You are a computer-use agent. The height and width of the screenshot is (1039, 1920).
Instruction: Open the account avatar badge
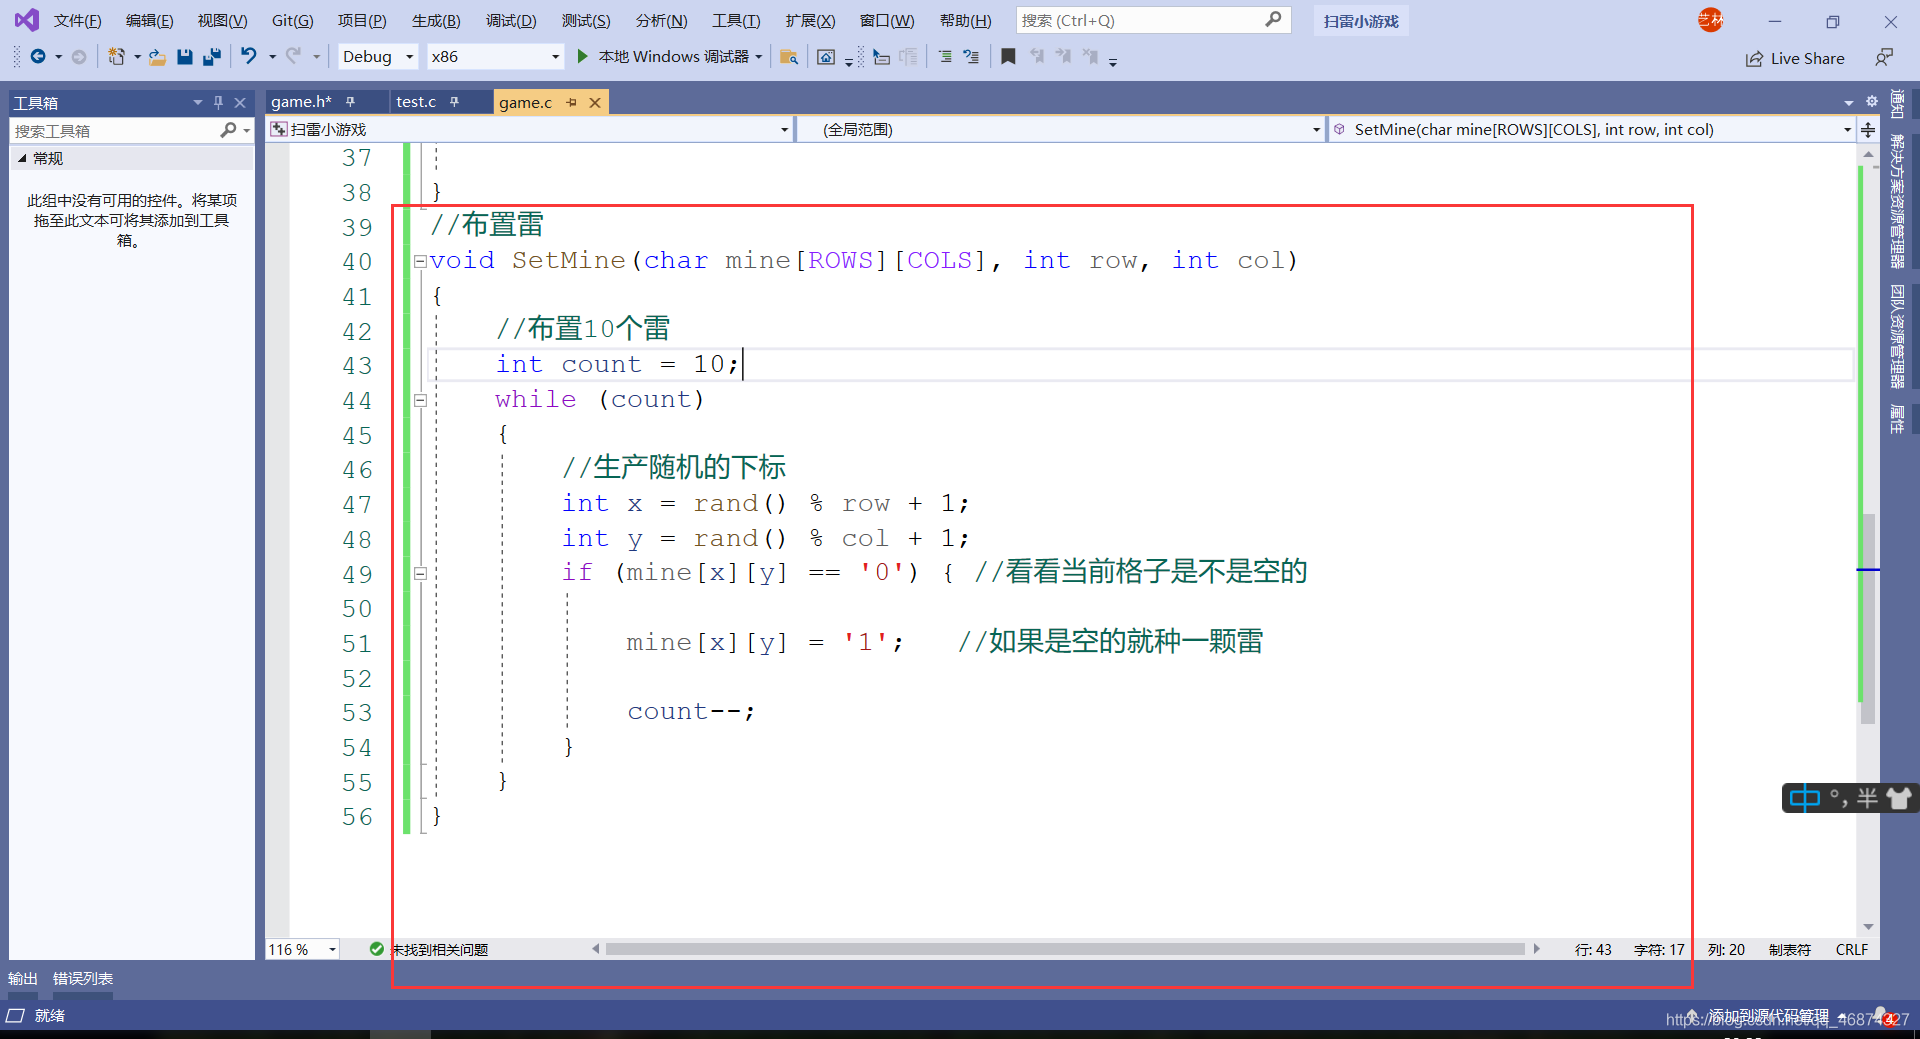tap(1710, 20)
